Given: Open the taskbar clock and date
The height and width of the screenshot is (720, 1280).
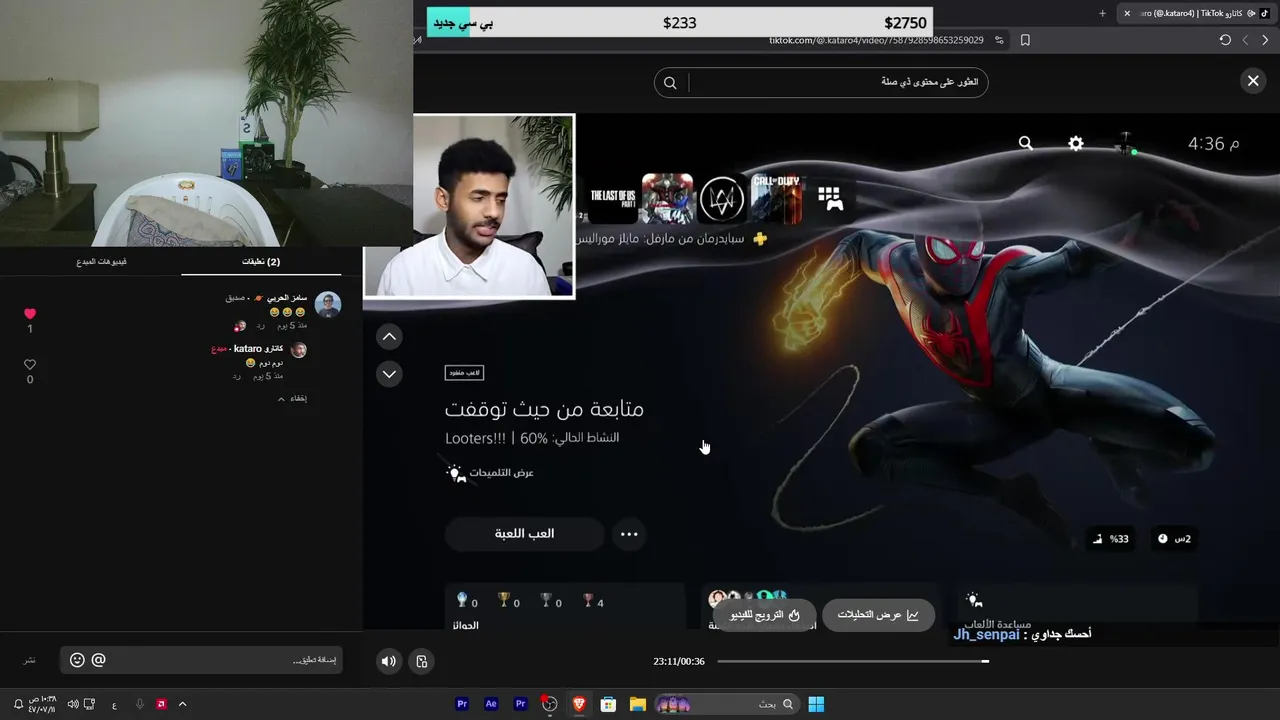Looking at the screenshot, I should click(43, 704).
